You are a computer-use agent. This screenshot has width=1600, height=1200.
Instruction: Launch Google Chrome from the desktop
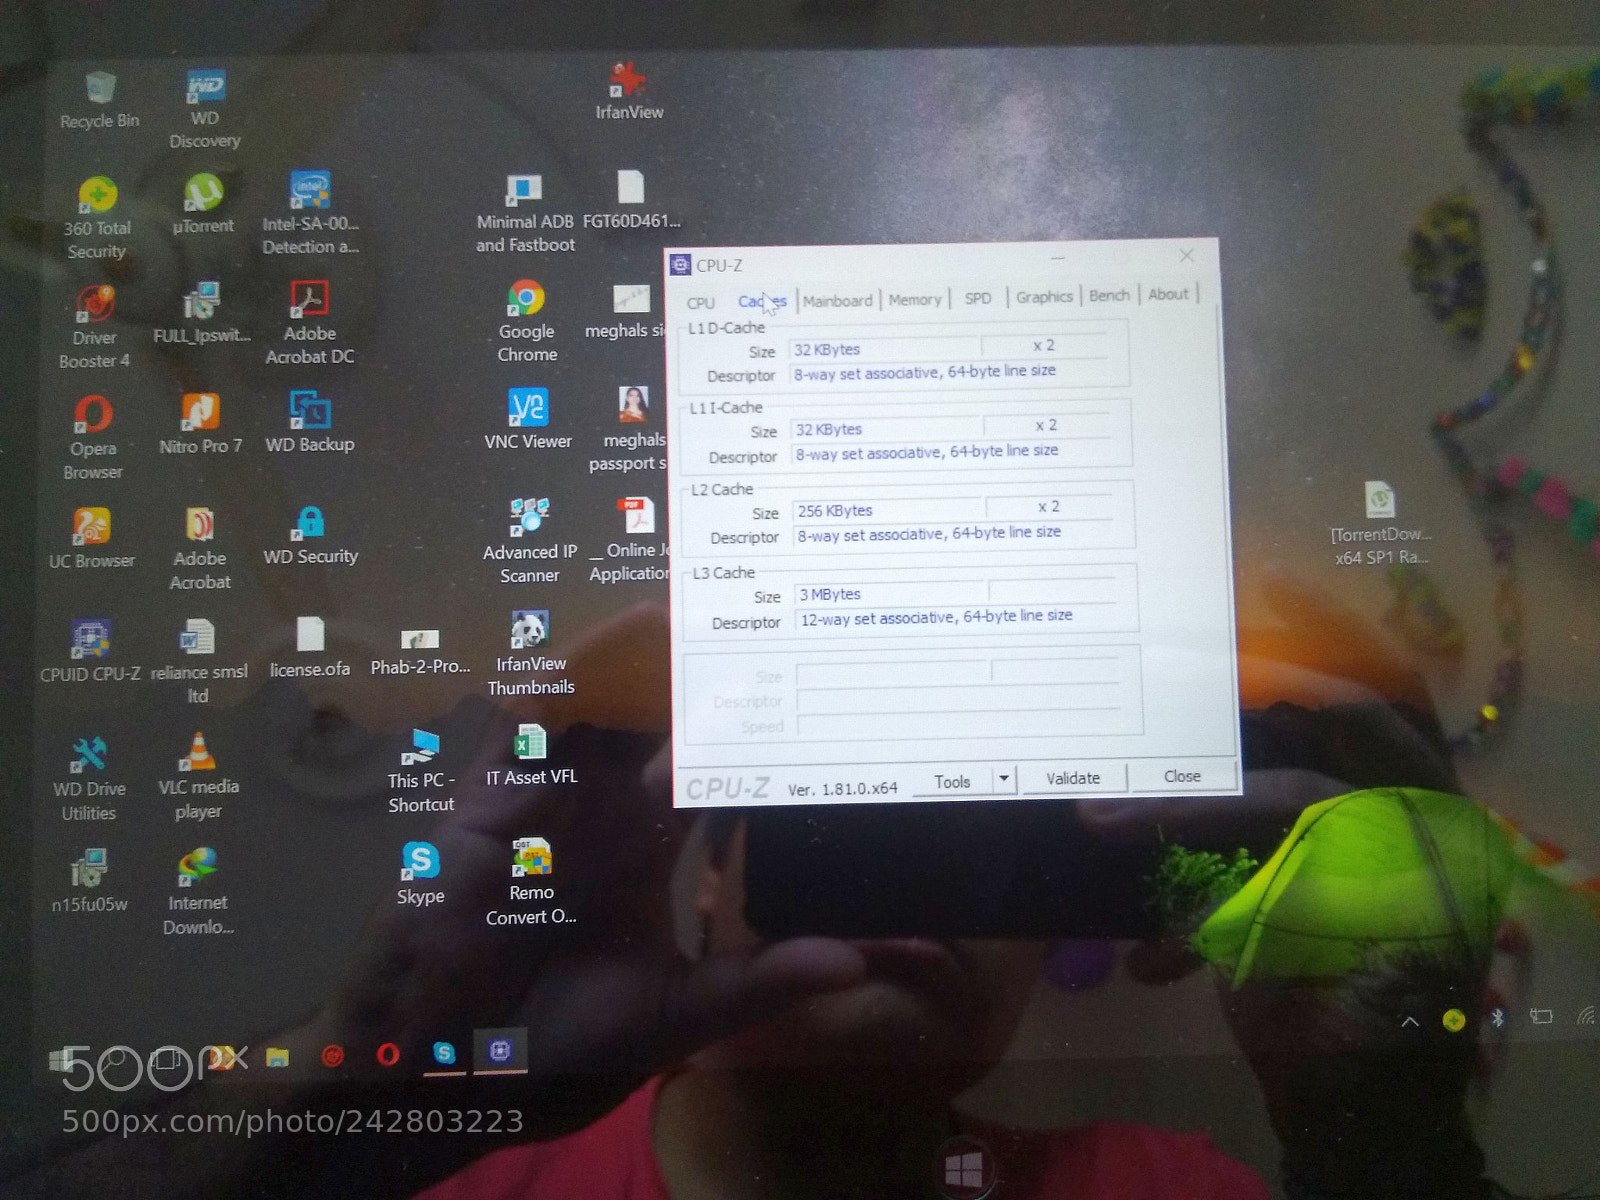coord(527,322)
